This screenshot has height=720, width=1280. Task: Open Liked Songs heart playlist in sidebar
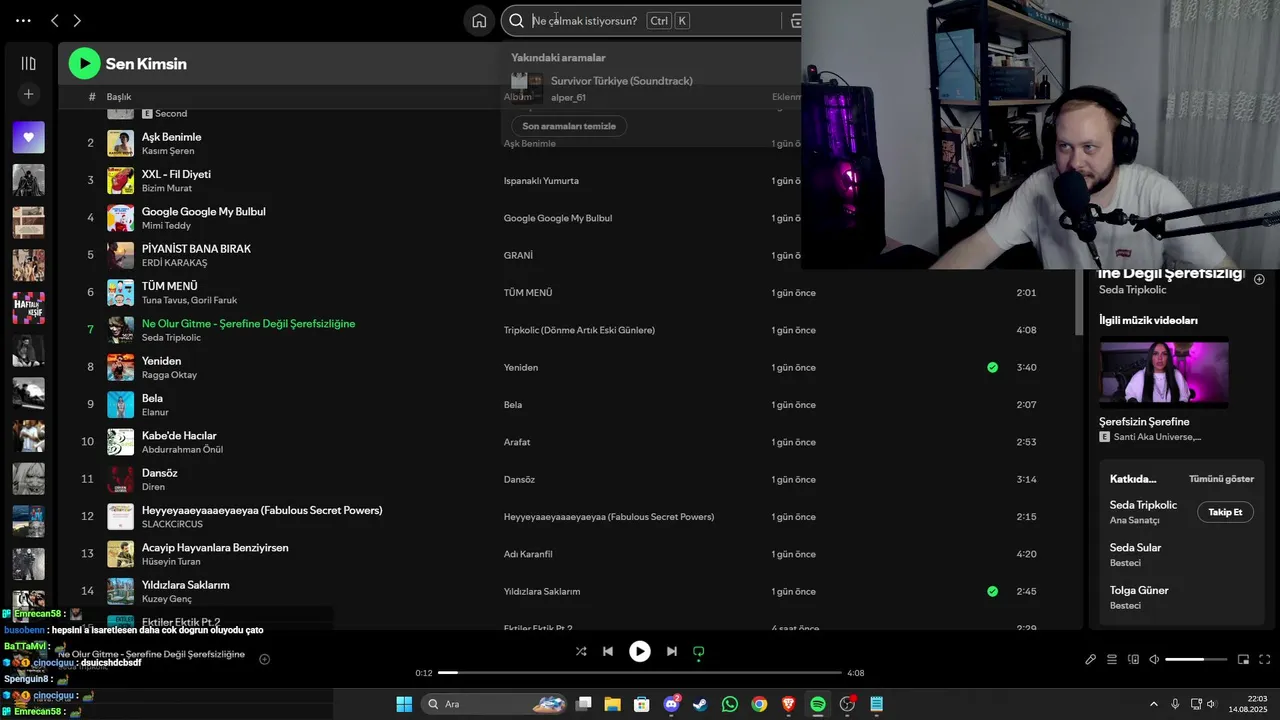[28, 137]
